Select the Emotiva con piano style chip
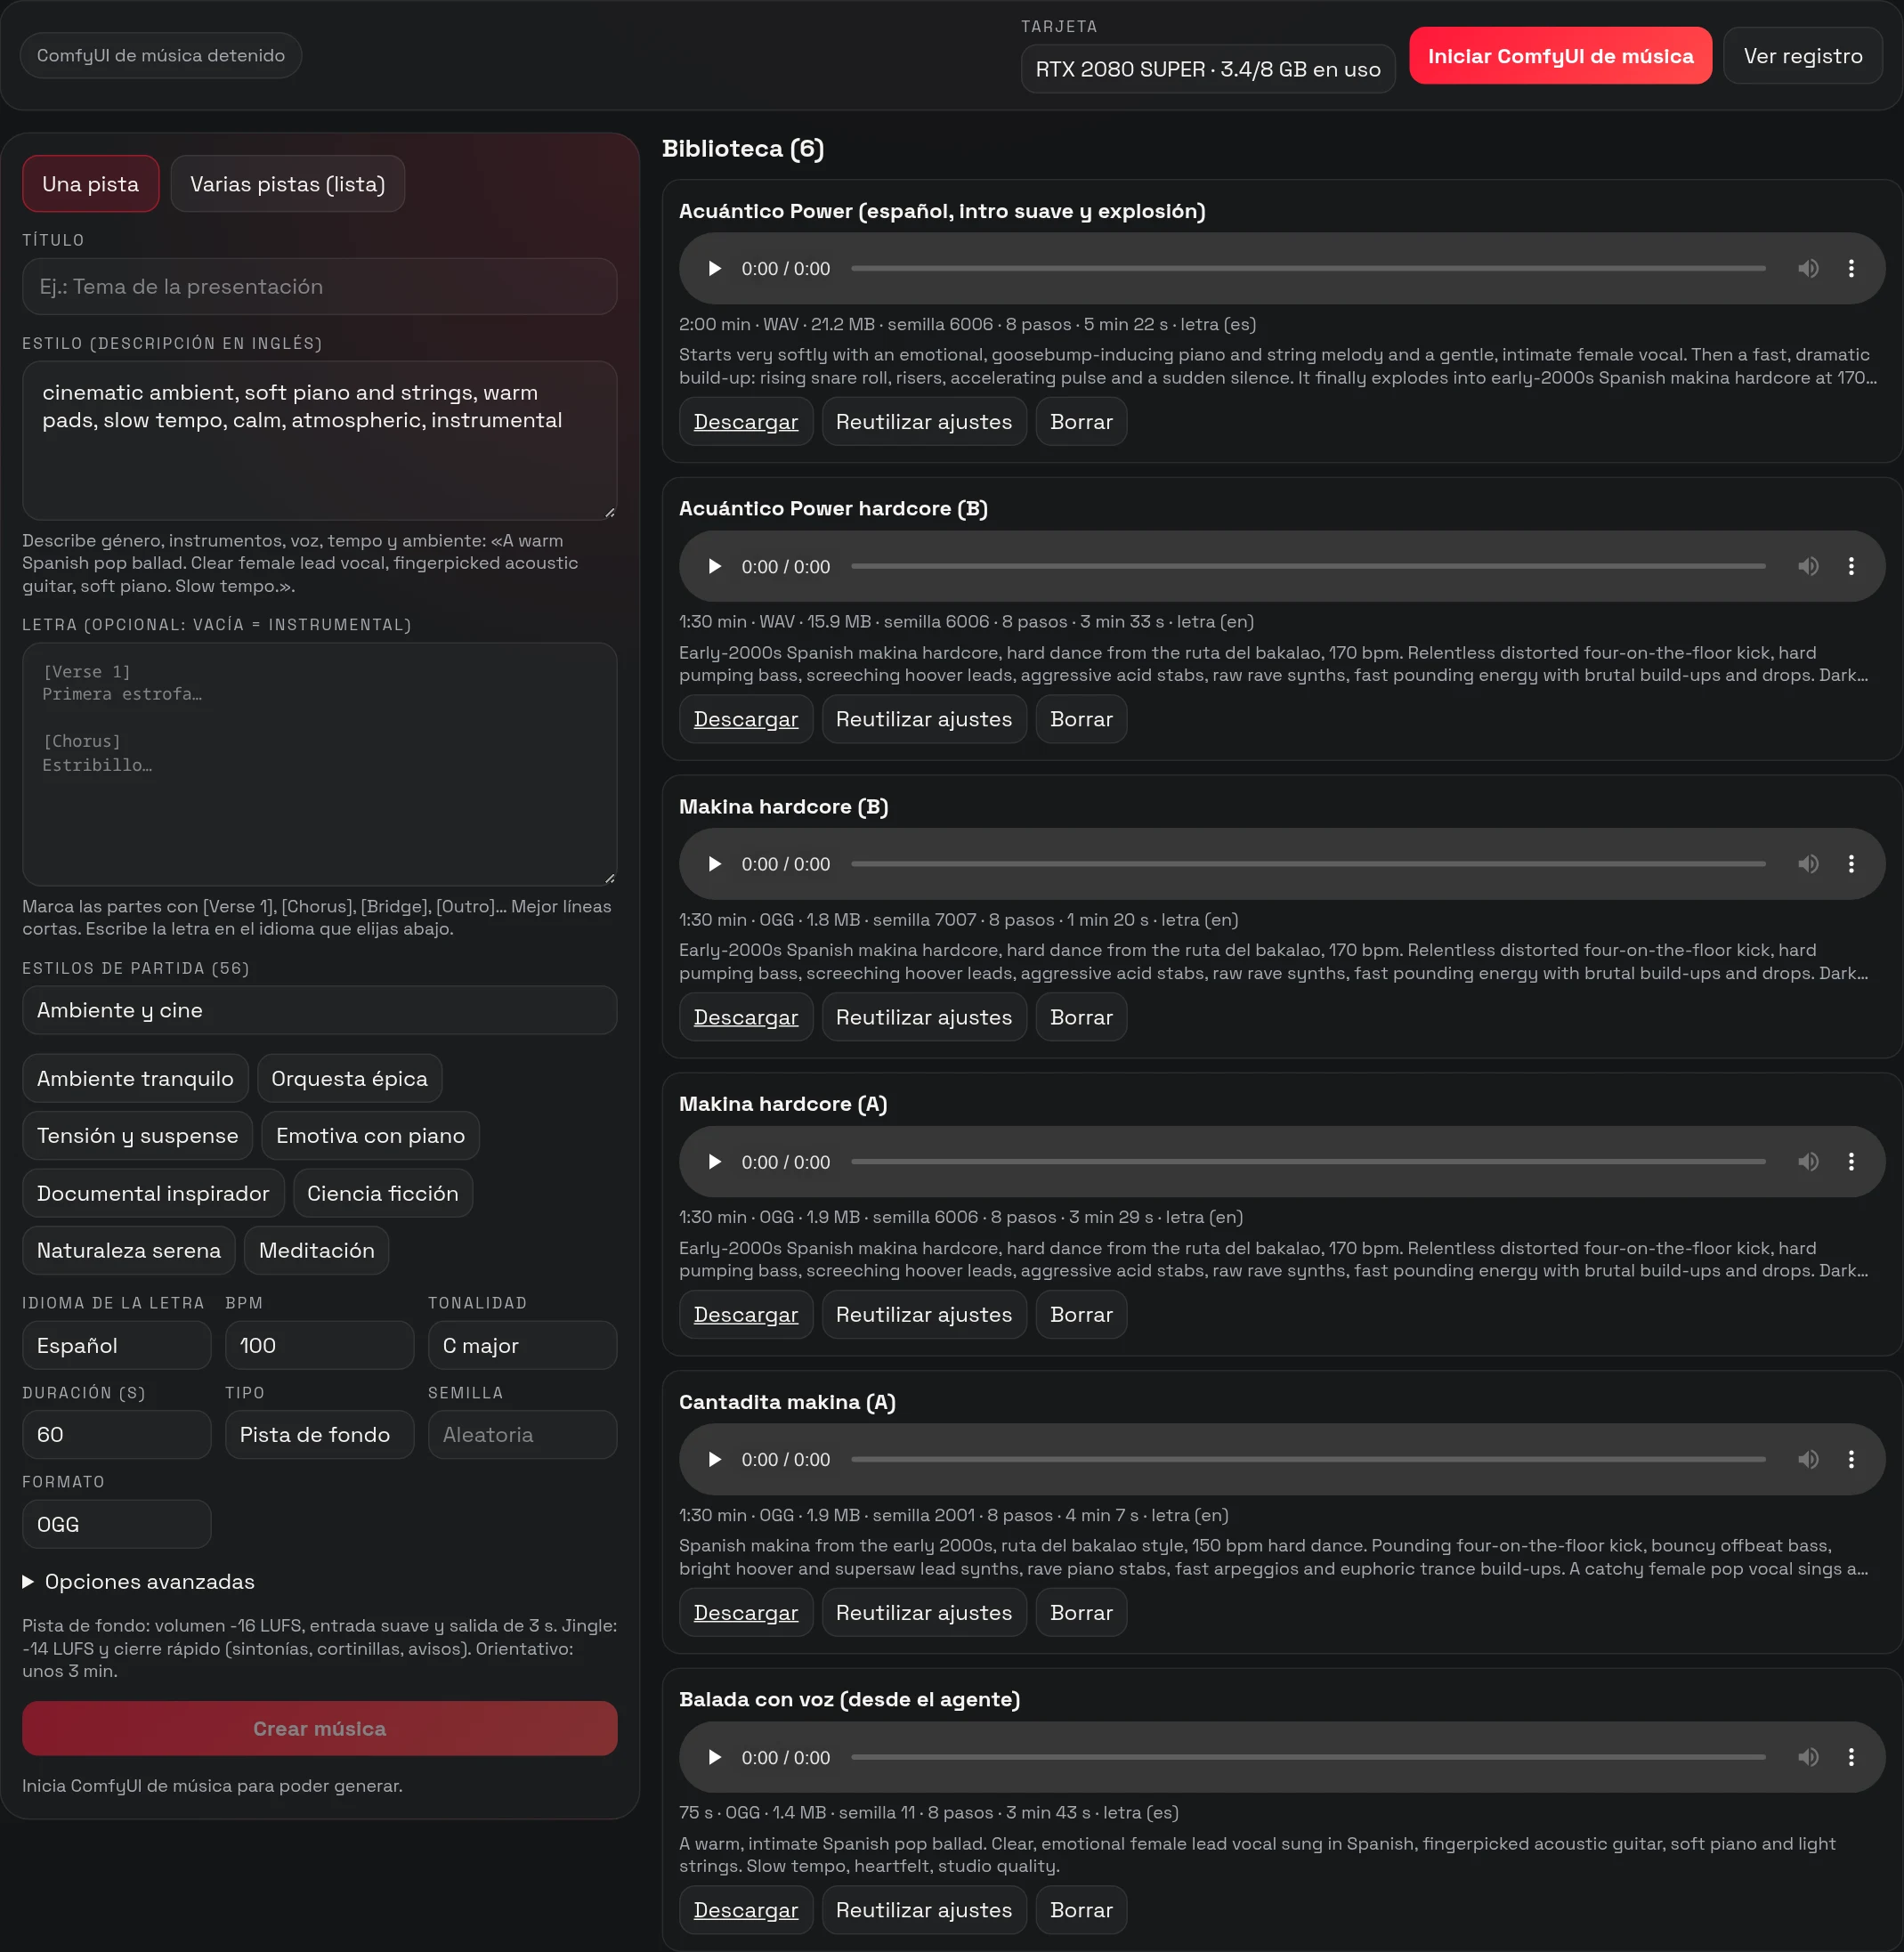Viewport: 1904px width, 1952px height. click(370, 1135)
